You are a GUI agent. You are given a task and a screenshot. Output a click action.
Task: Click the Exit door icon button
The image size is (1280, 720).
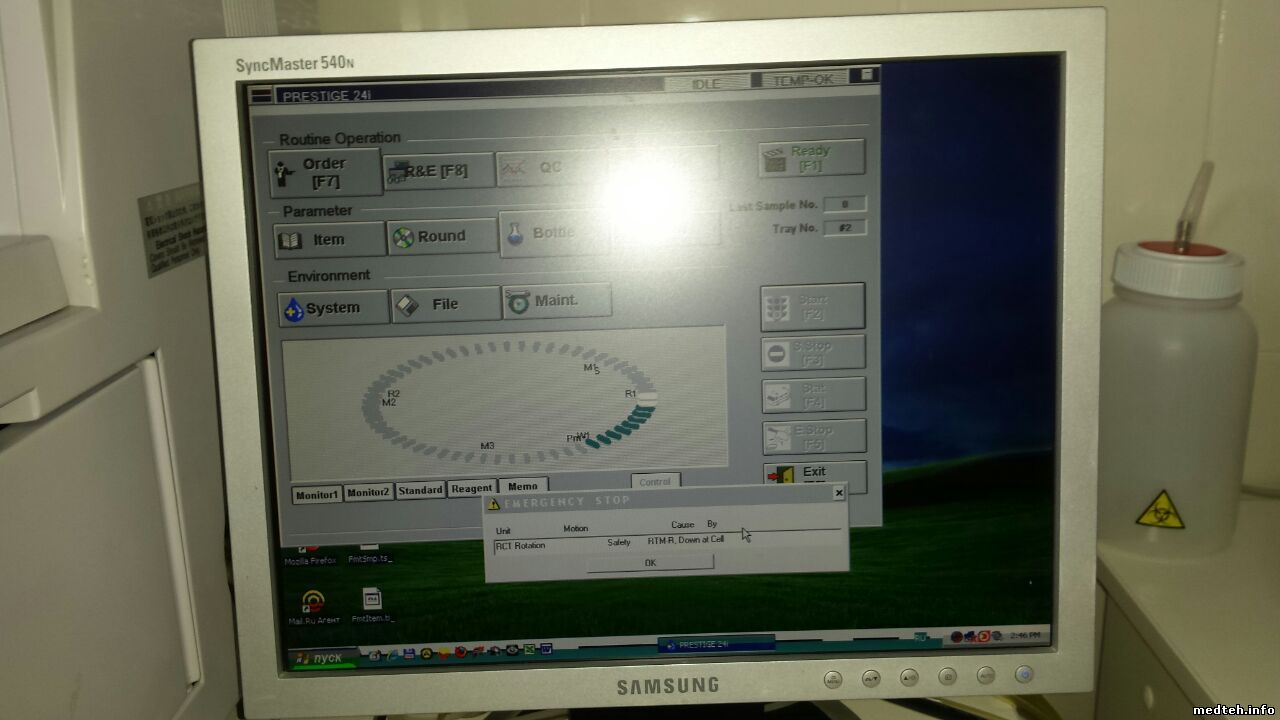click(x=813, y=474)
